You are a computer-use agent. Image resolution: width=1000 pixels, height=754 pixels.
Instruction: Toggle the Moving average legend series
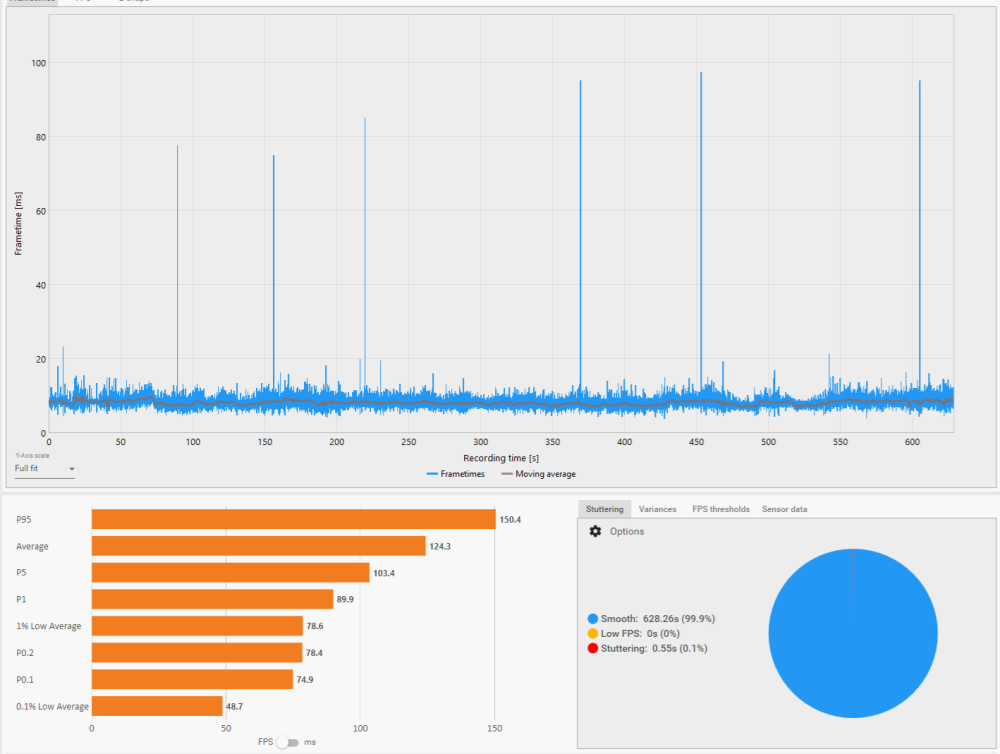(538, 474)
